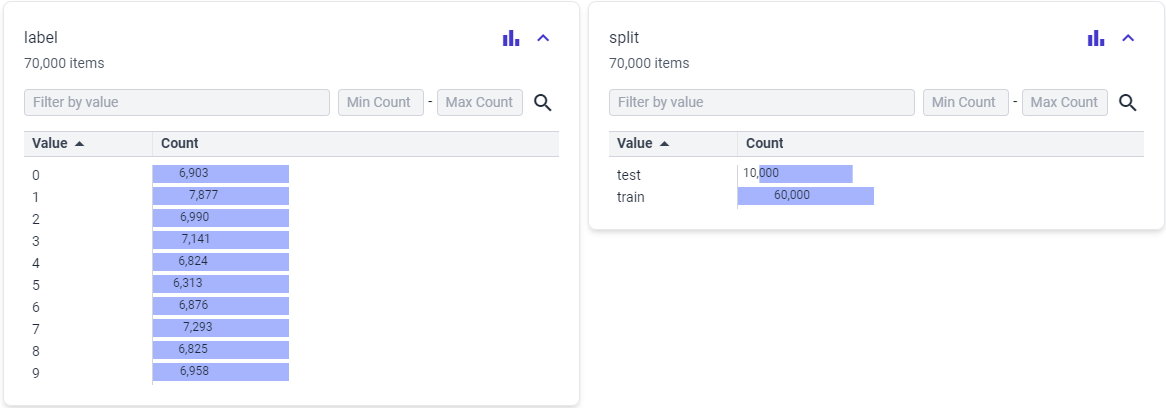The height and width of the screenshot is (408, 1166).
Task: Click search icon in split panel
Action: pos(1128,102)
